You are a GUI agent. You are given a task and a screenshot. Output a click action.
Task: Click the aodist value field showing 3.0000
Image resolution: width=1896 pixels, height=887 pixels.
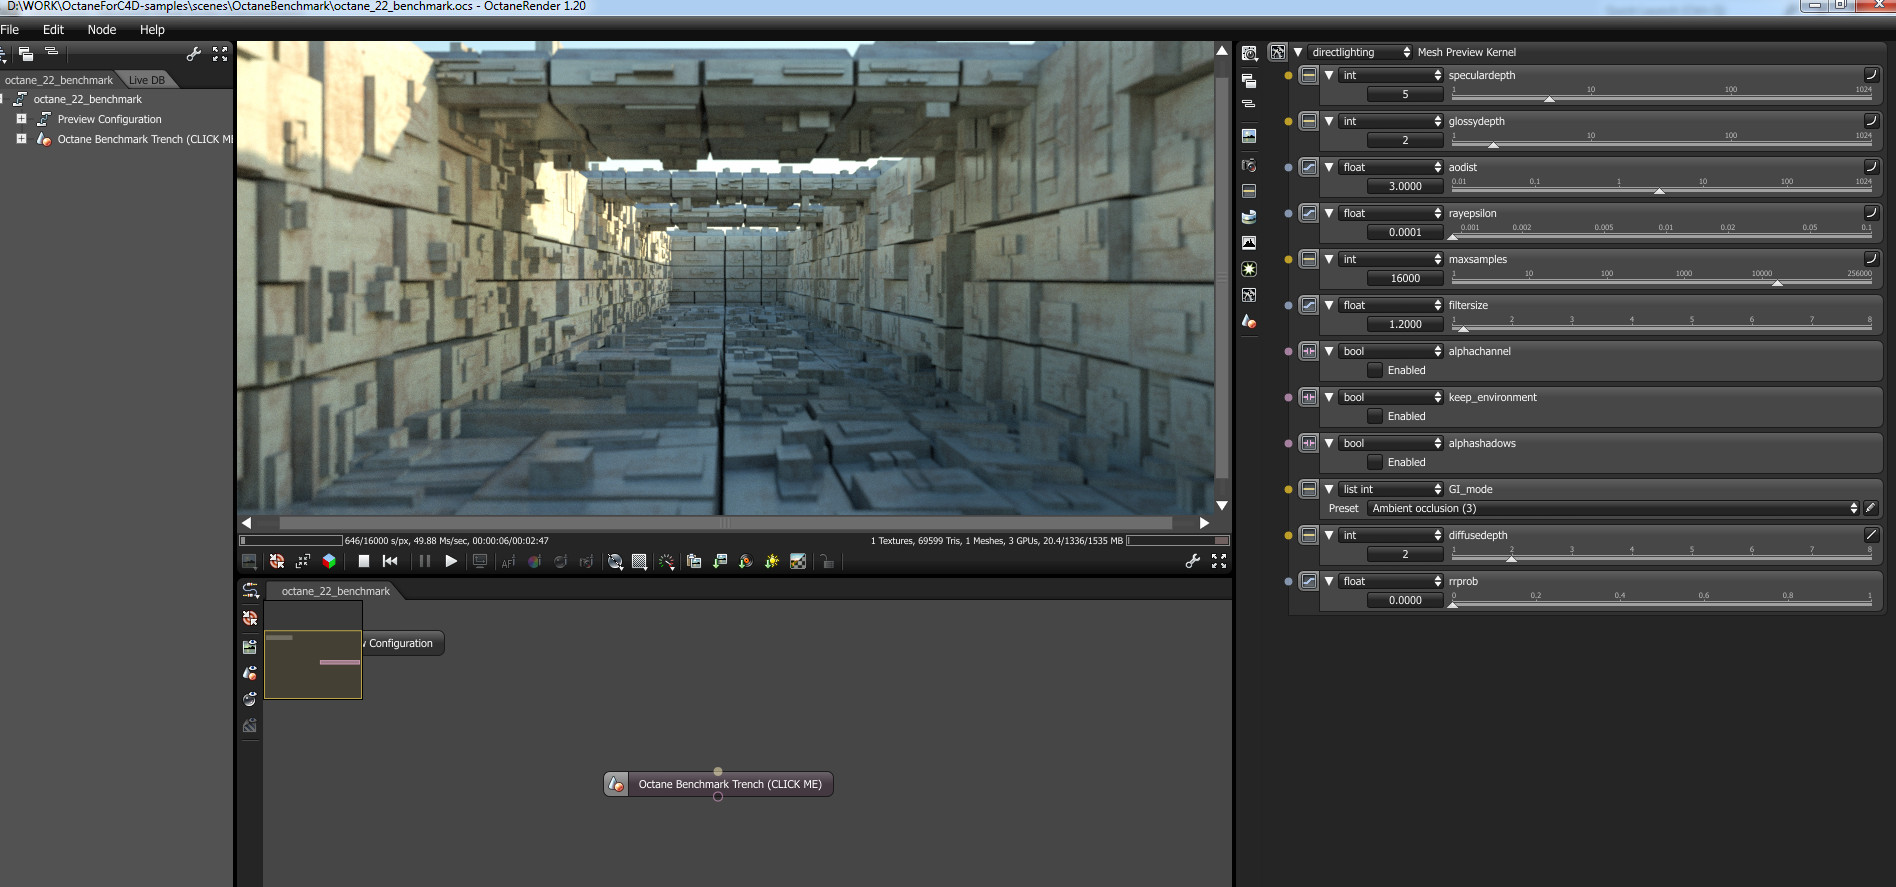click(1405, 186)
